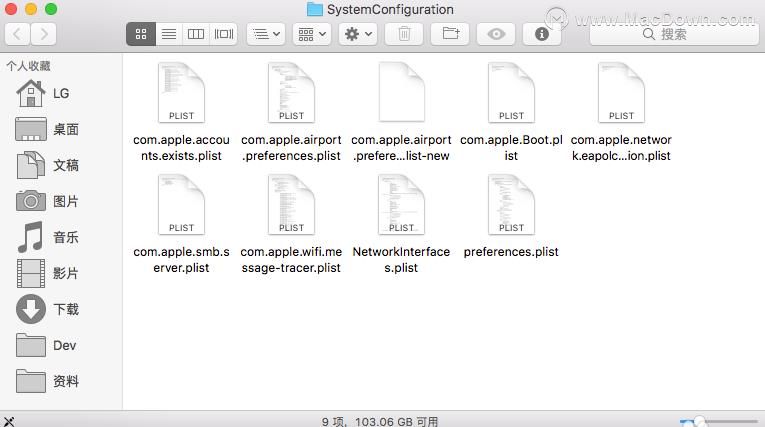Image resolution: width=765 pixels, height=427 pixels.
Task: Open 下载 downloads in sidebar
Action: point(47,309)
